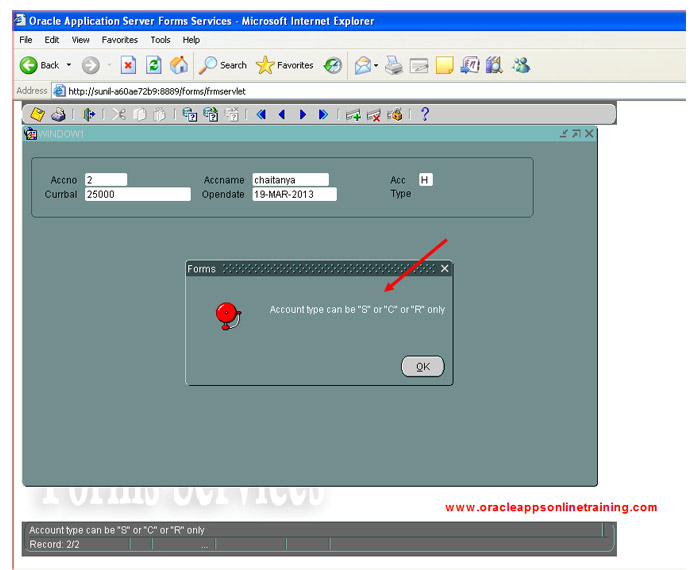Open the Favorites menu
The image size is (700, 570).
120,40
